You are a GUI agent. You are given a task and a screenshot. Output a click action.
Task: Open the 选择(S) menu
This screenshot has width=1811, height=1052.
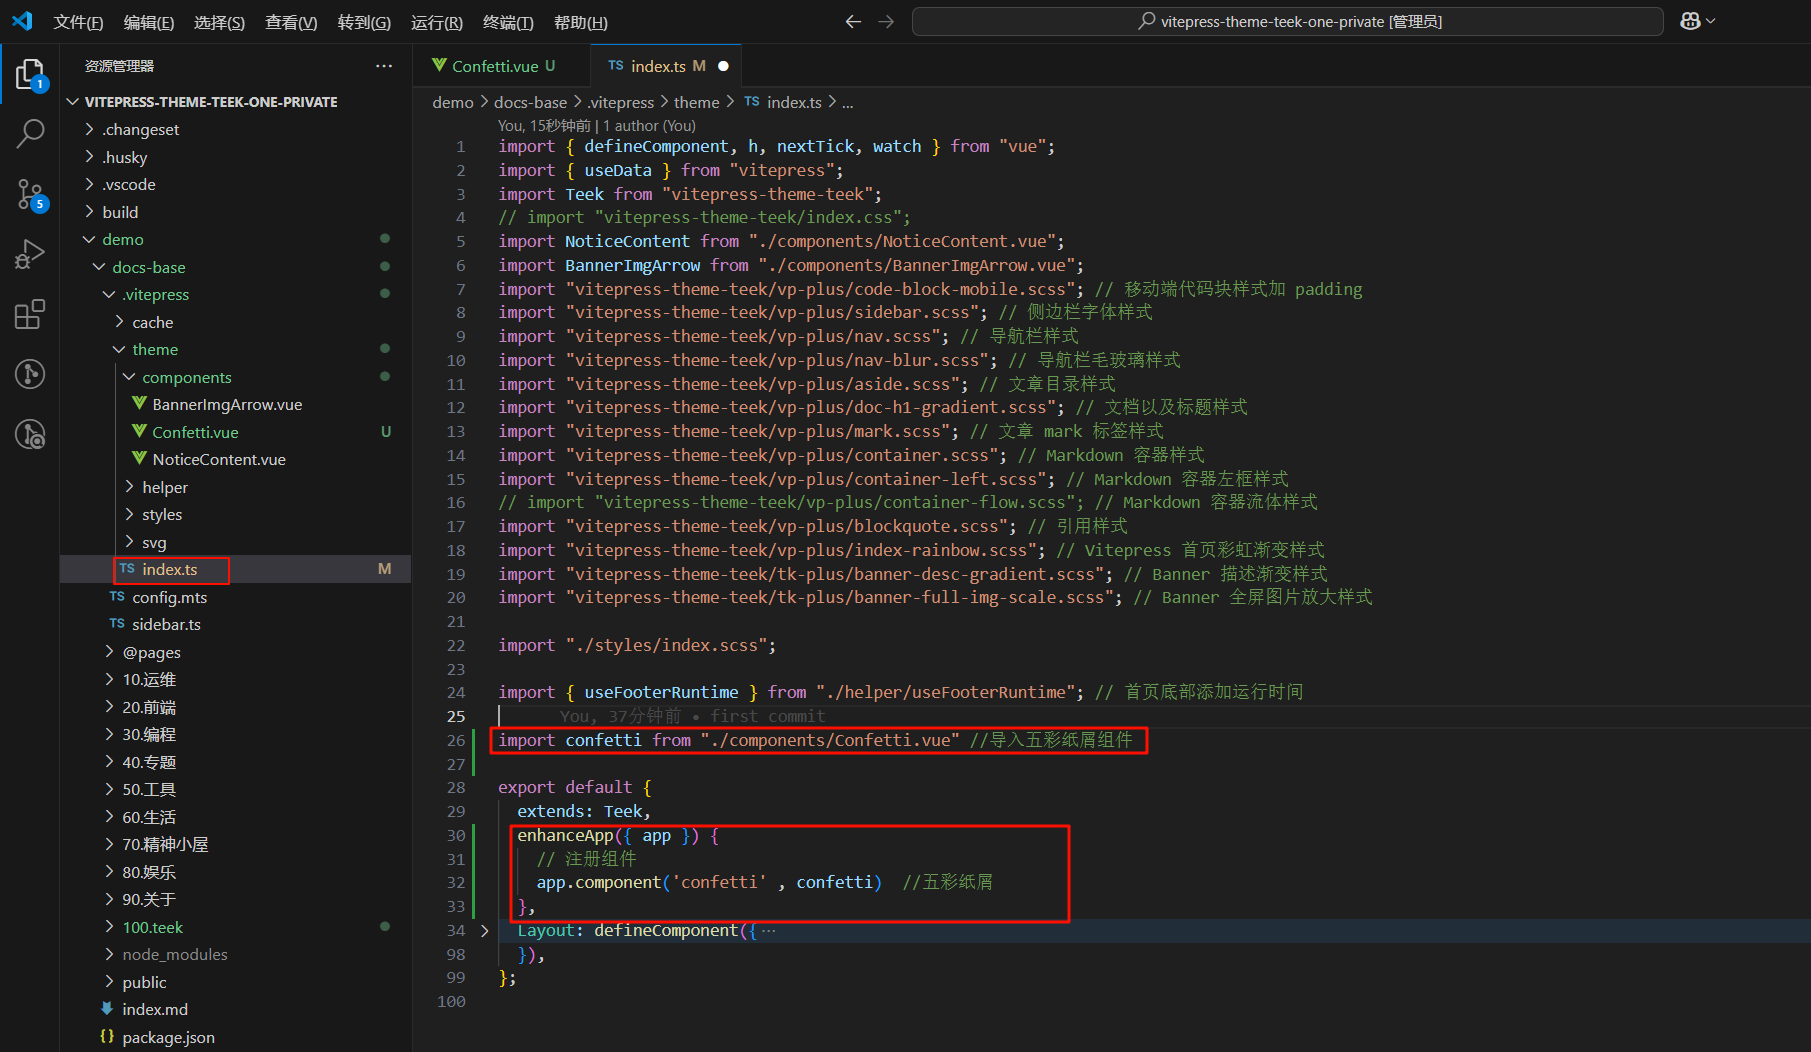coord(219,22)
